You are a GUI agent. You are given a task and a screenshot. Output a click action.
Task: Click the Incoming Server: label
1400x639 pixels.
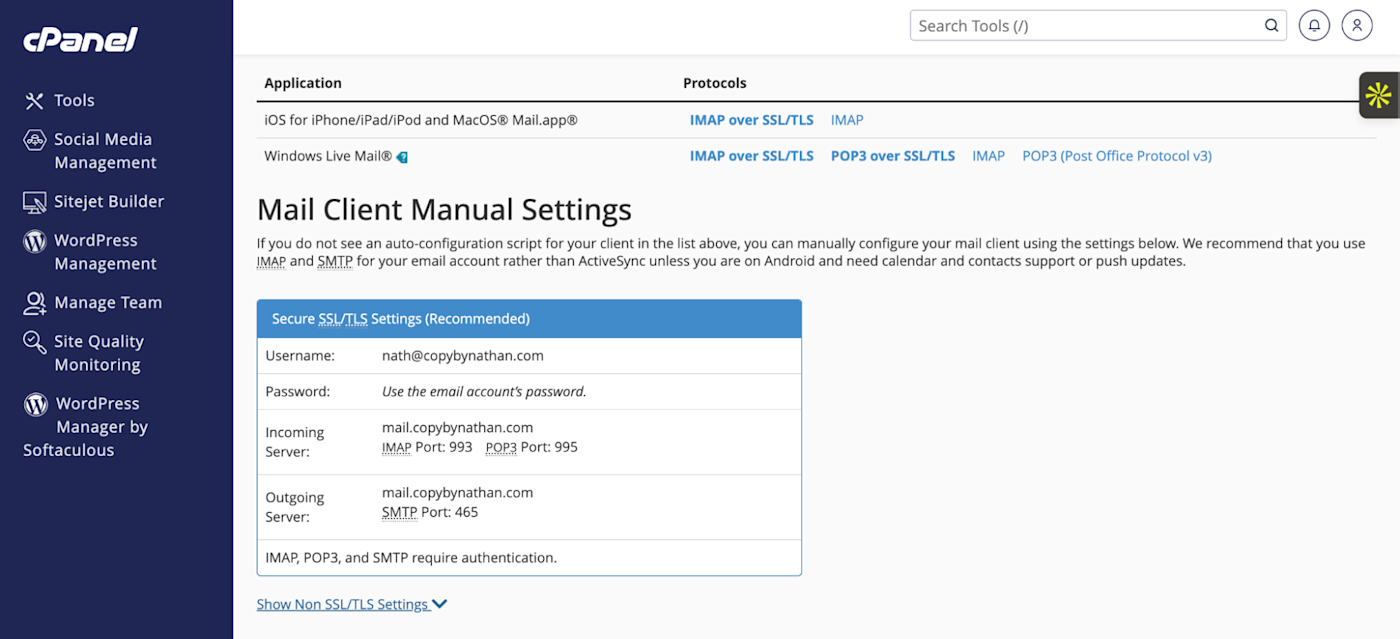tap(295, 442)
